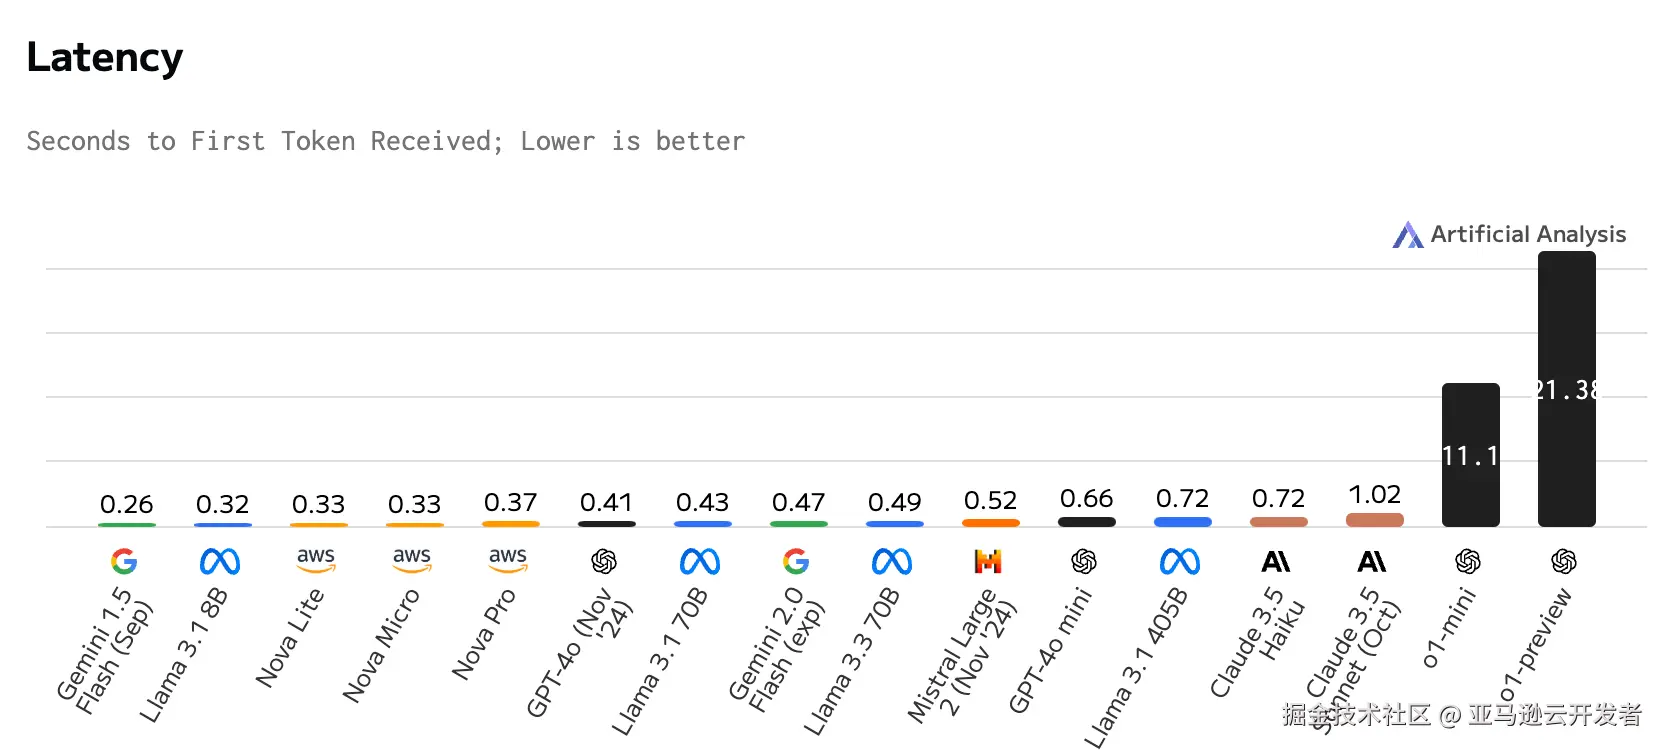Click the Anthropic logo above Claude 3.5 Haiku

[x=1276, y=561]
